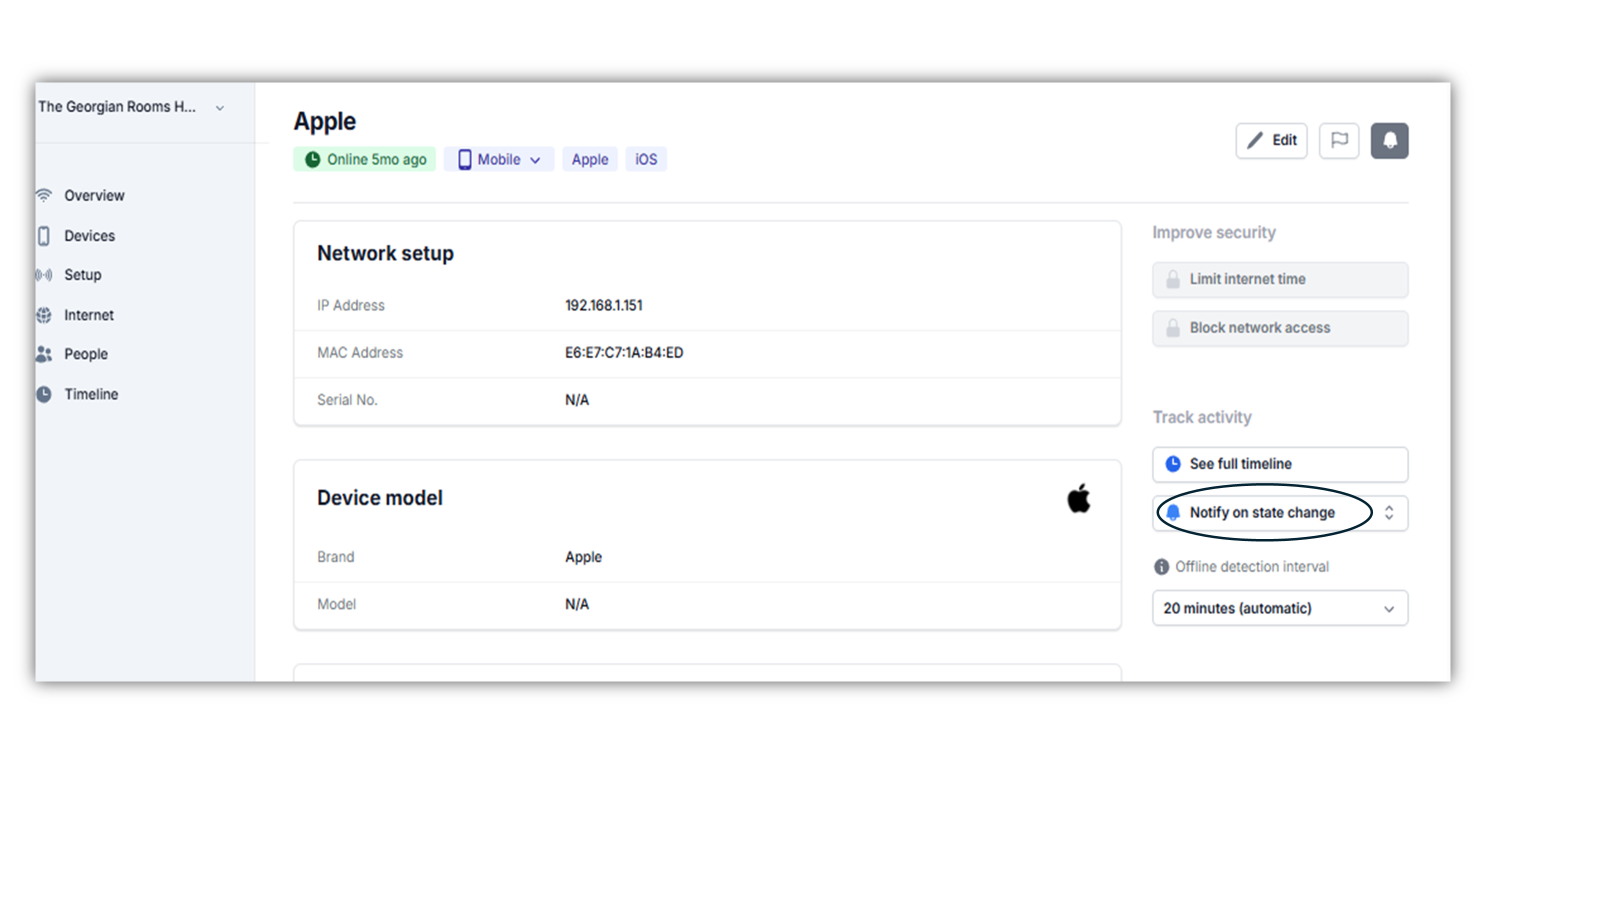Screen dimensions: 1600x900
Task: Select MAC address E6:E7:C7:1A:B4:ED
Action: pos(624,353)
